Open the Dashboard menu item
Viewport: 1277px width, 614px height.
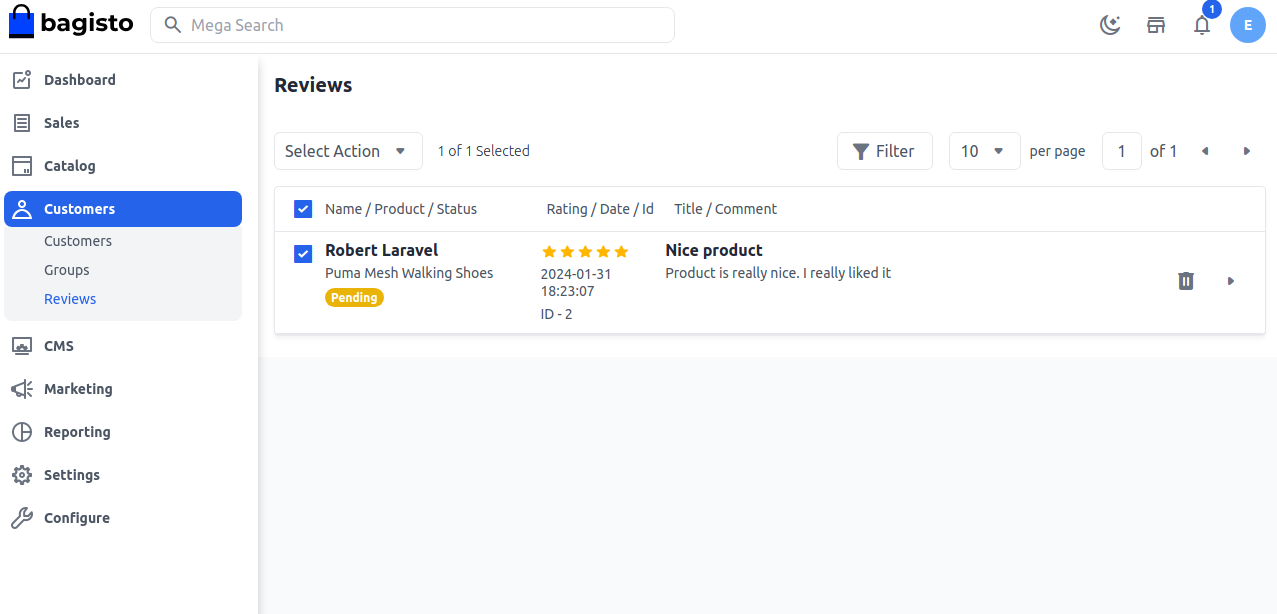point(79,80)
